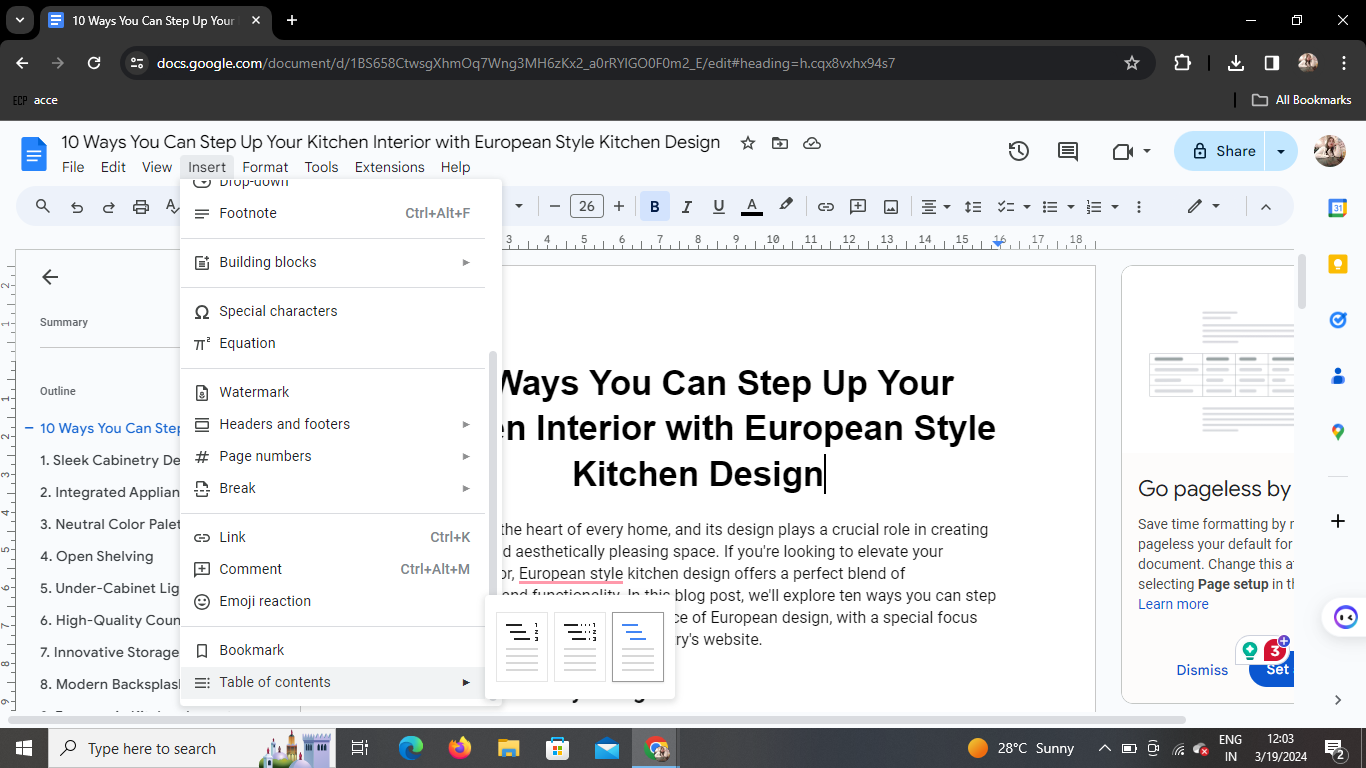Close the outline with back arrow
The width and height of the screenshot is (1366, 768).
50,277
